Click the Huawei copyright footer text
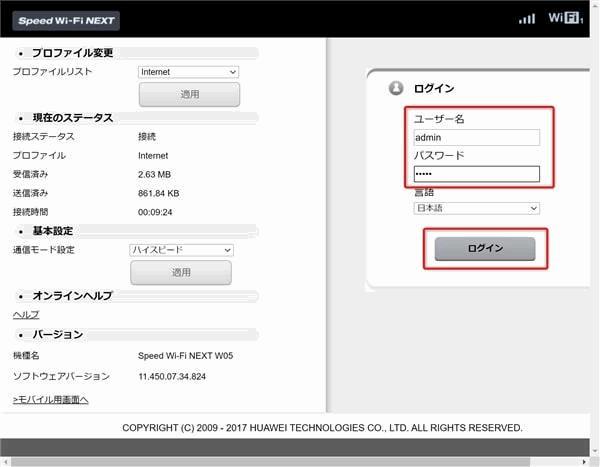 [322, 428]
